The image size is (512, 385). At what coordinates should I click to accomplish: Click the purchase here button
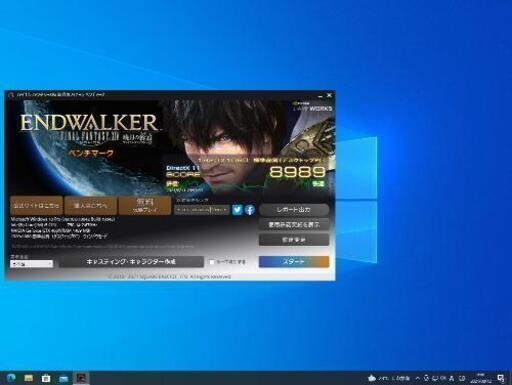(91, 205)
